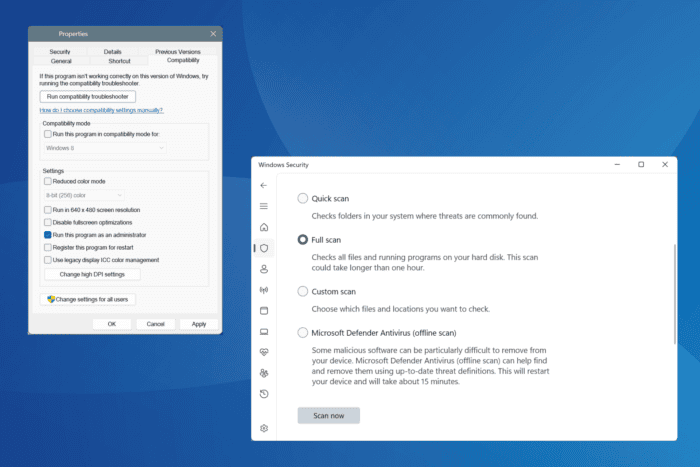Open the hamburger navigation menu in Windows Security
700x467 pixels.
tap(264, 206)
